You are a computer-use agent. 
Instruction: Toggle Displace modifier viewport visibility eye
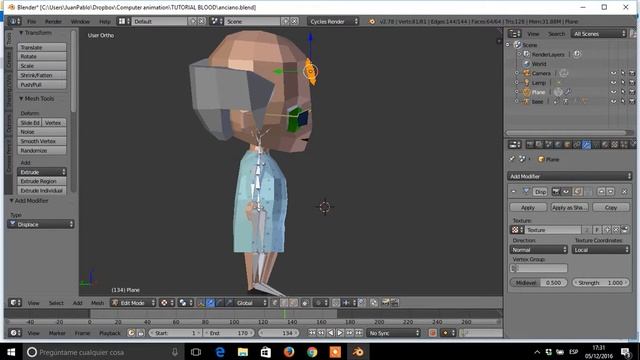point(566,191)
